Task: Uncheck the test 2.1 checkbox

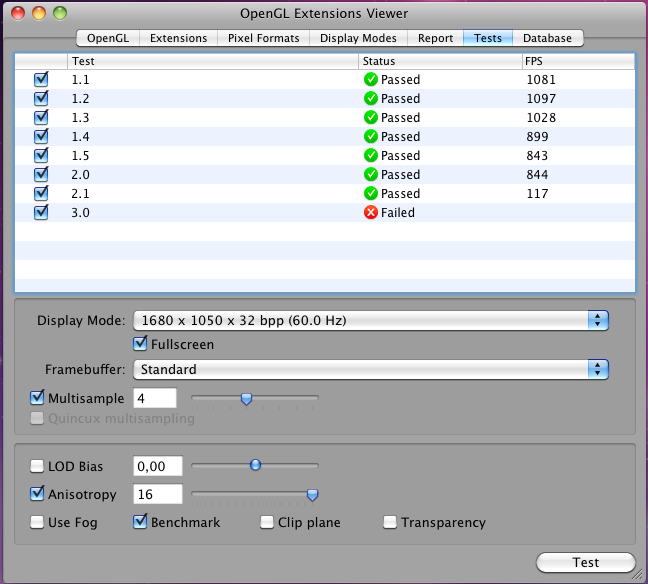Action: [x=41, y=193]
